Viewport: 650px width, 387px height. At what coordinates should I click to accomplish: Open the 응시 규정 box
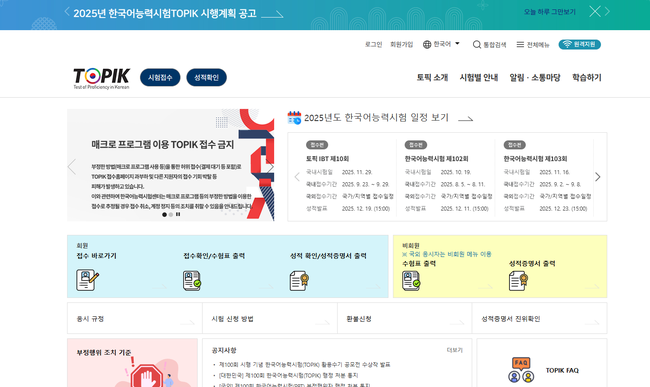[x=135, y=318]
